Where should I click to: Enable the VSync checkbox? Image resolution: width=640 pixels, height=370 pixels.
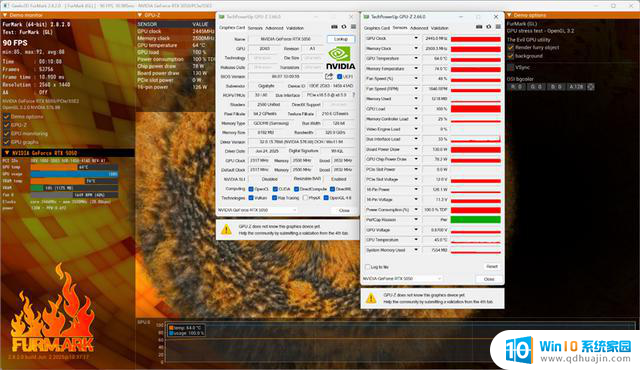pos(511,67)
